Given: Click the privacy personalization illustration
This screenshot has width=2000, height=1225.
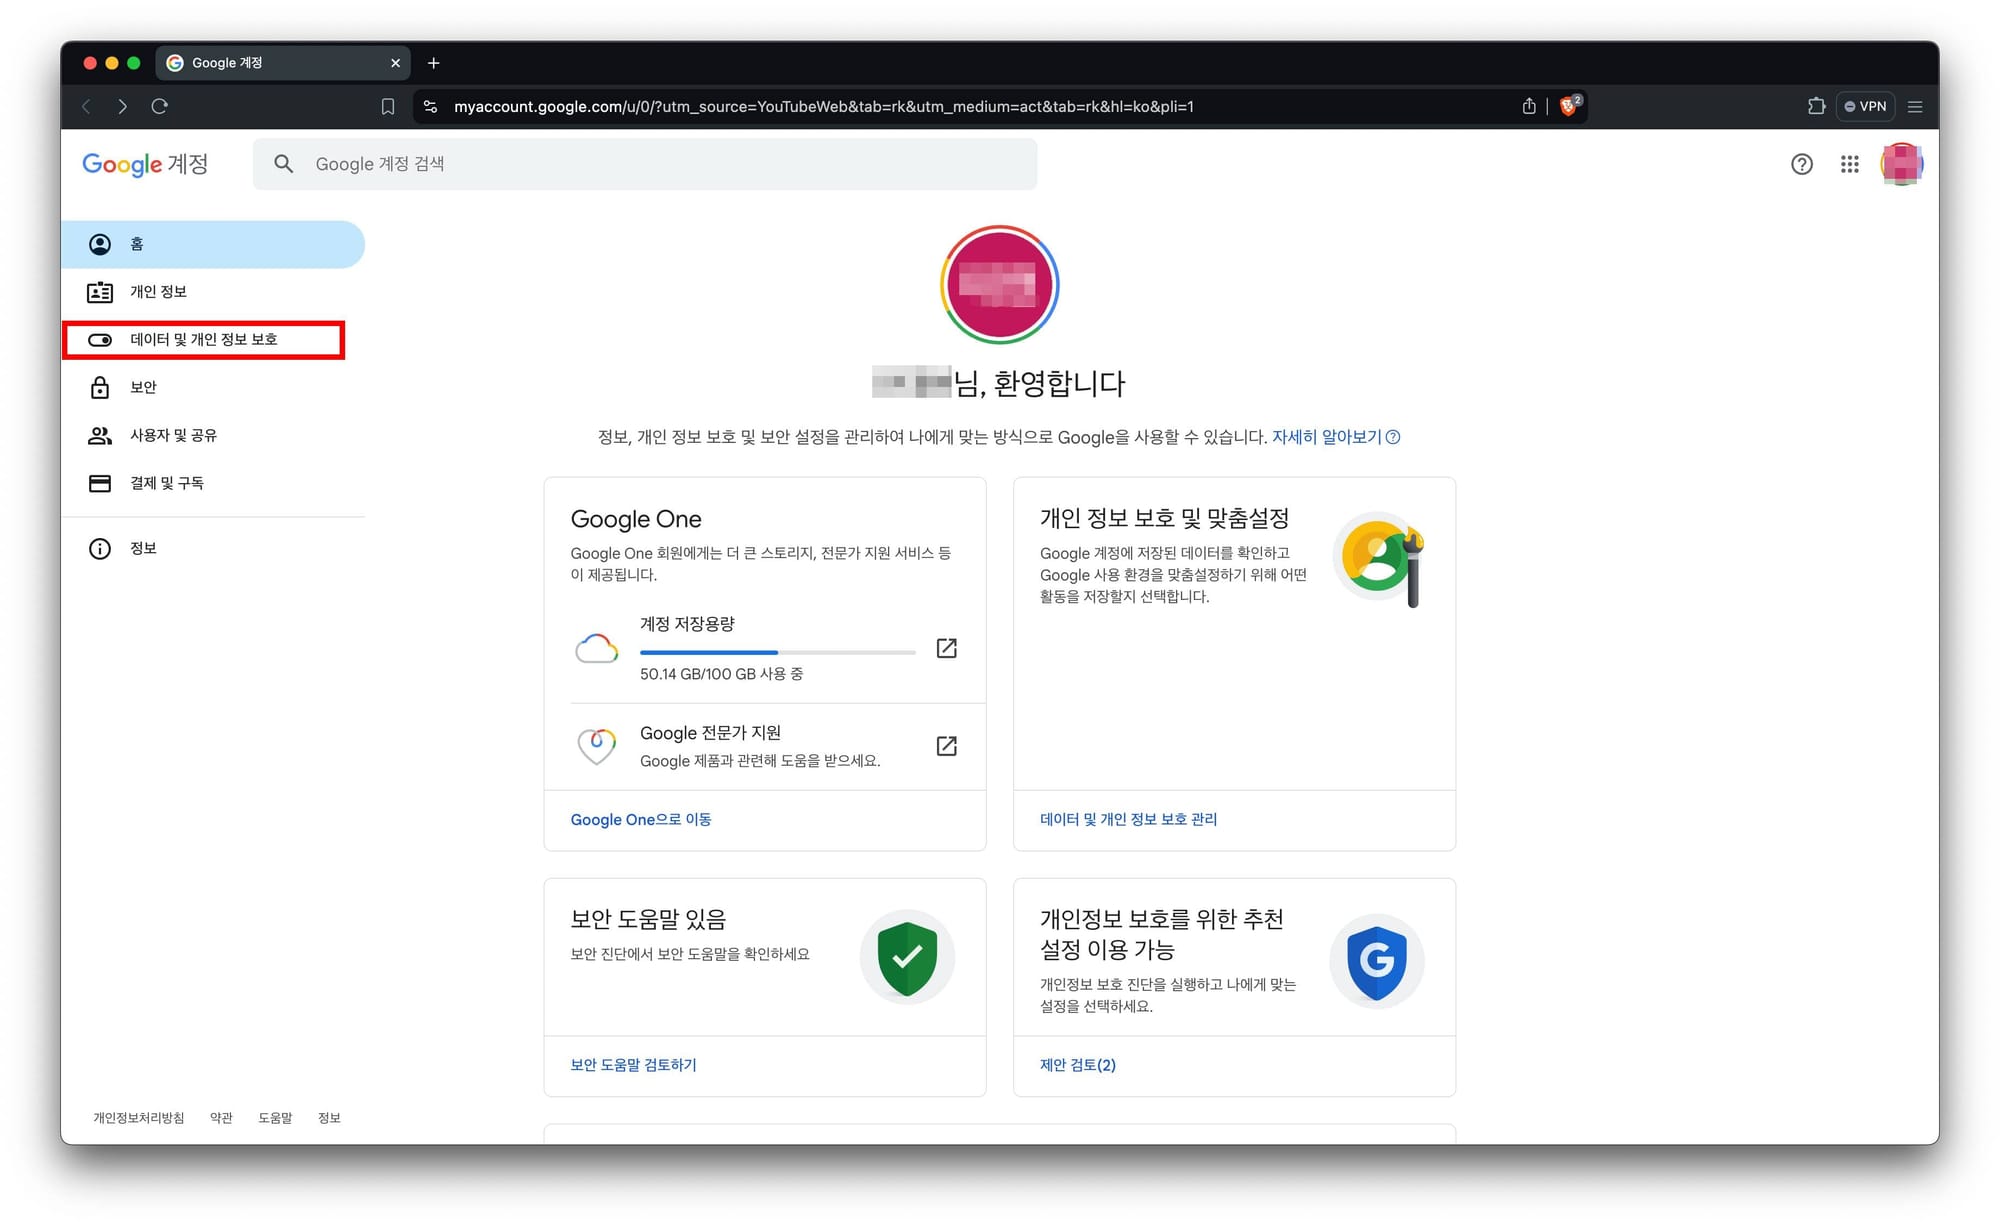Looking at the screenshot, I should tap(1380, 558).
